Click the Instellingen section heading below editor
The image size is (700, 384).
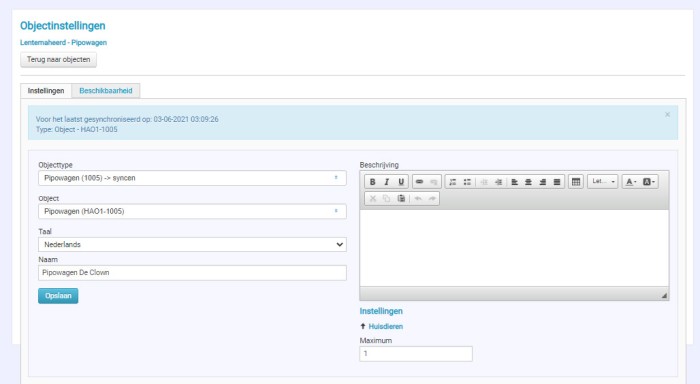(381, 311)
